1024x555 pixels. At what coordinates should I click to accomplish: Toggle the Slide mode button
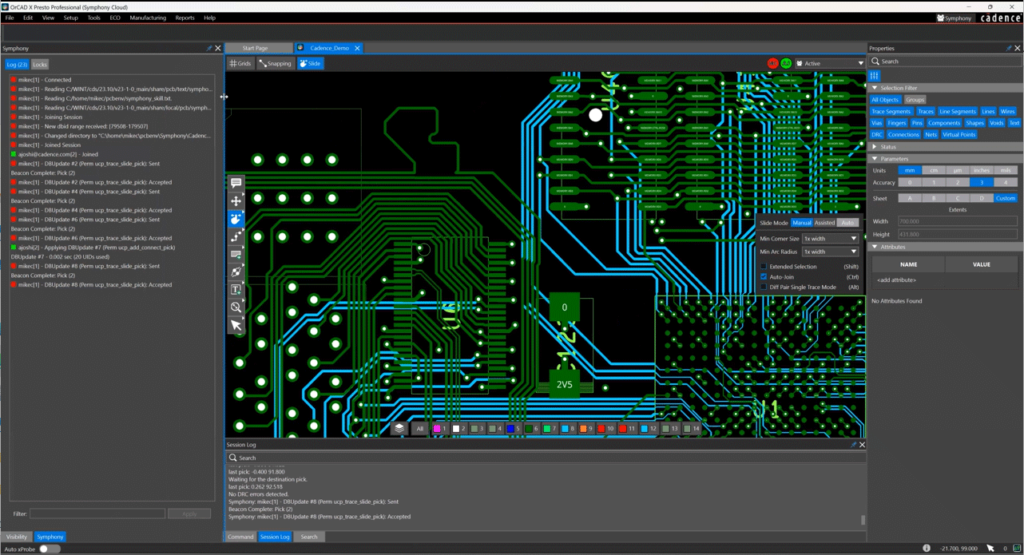[x=310, y=63]
